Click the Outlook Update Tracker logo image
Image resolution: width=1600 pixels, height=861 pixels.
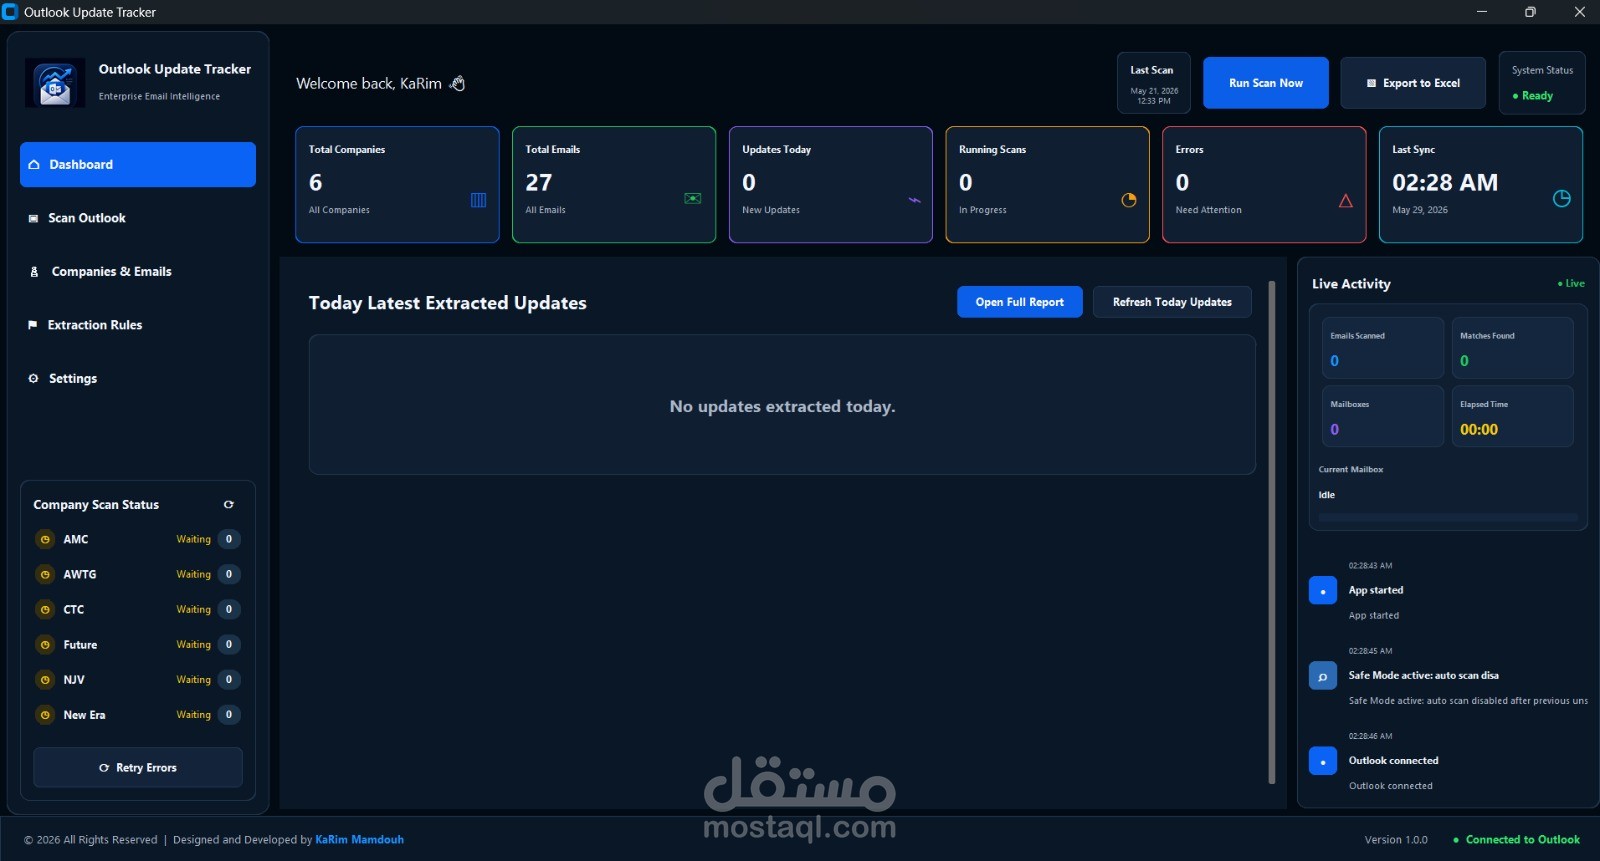tap(55, 83)
